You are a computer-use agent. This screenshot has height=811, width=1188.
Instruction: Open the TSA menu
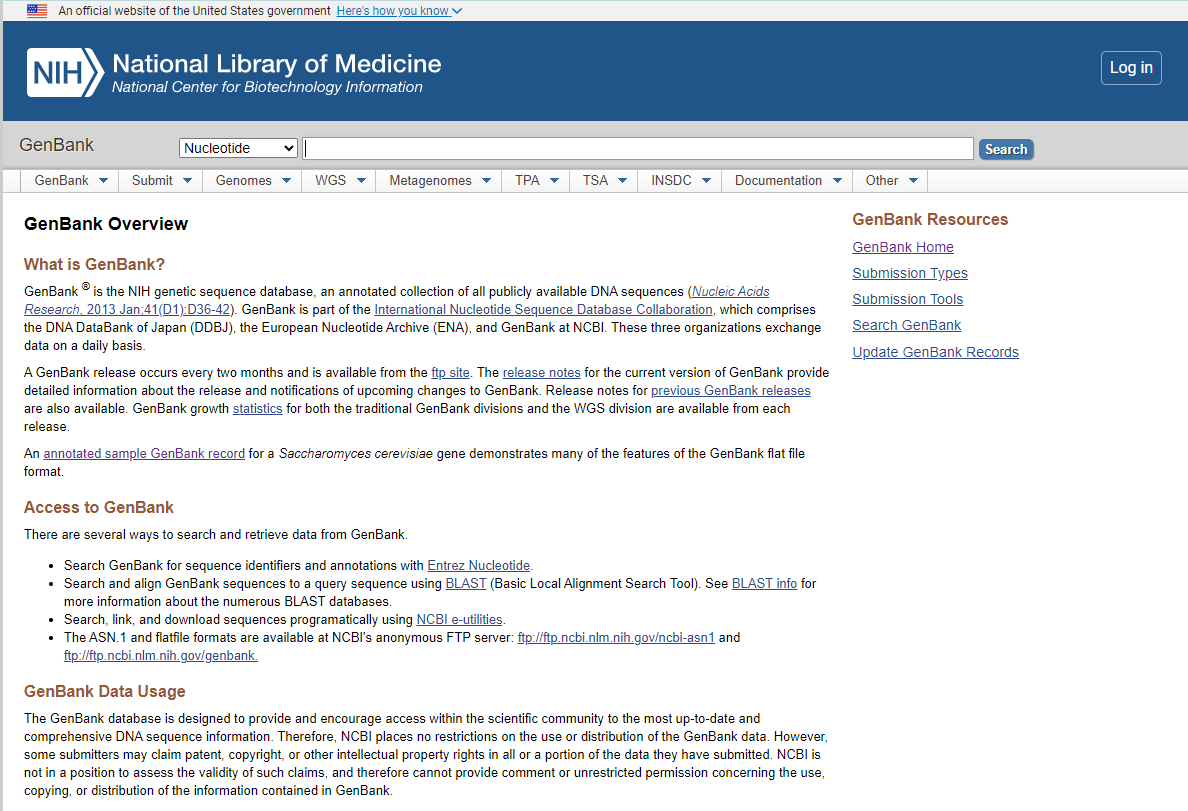[604, 180]
